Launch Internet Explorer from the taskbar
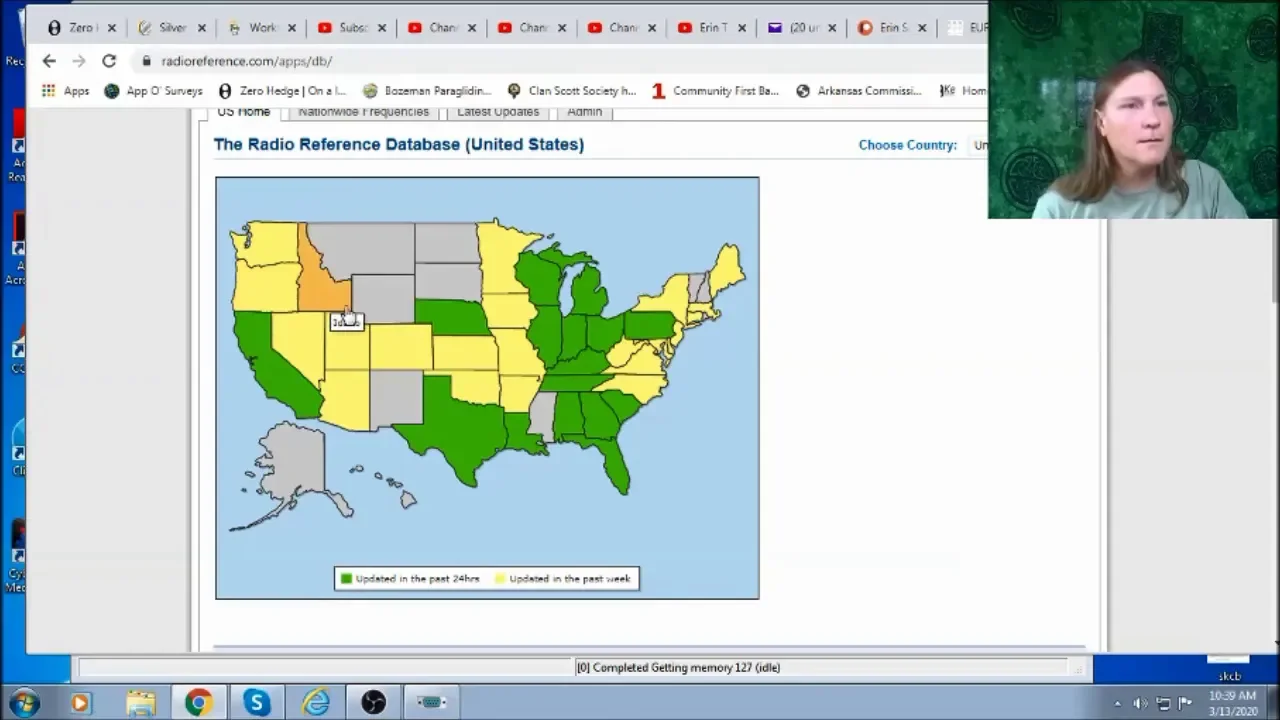Screen dimensions: 1280x720 [x=316, y=703]
